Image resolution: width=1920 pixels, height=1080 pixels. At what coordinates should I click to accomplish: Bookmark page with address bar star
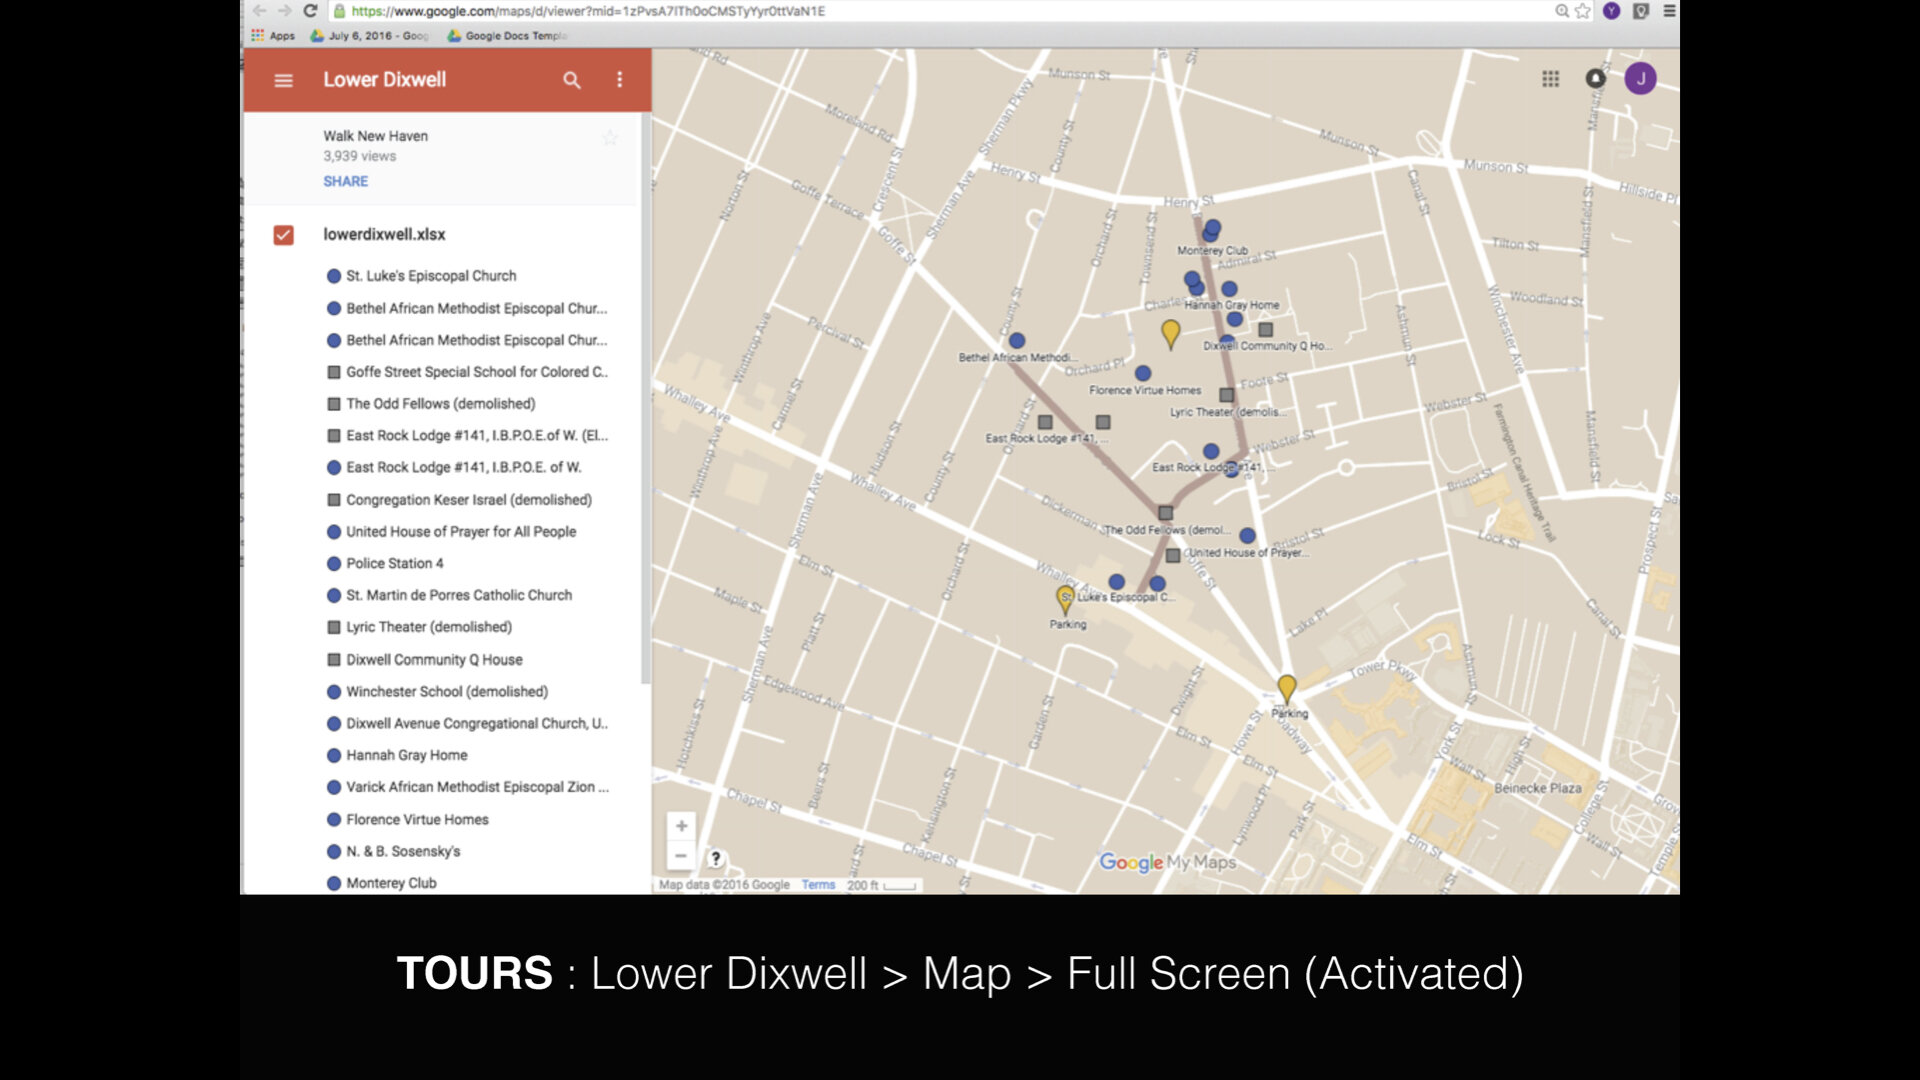pyautogui.click(x=1583, y=11)
